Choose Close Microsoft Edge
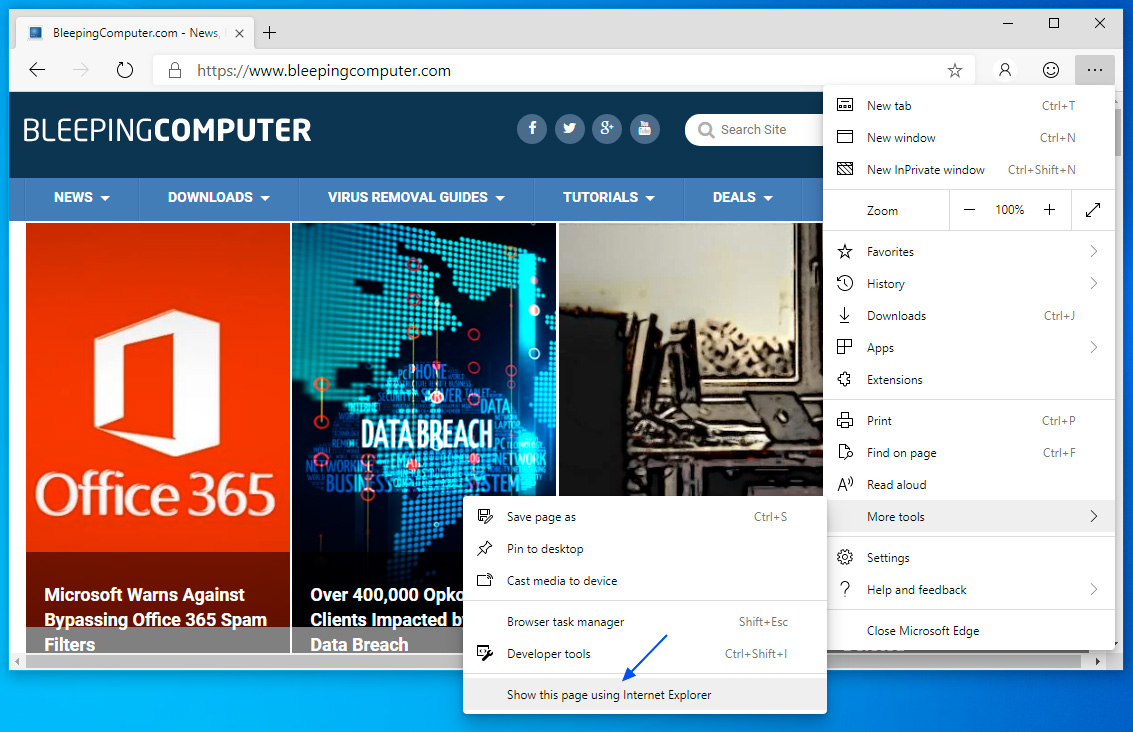Viewport: 1133px width, 732px height. [970, 630]
